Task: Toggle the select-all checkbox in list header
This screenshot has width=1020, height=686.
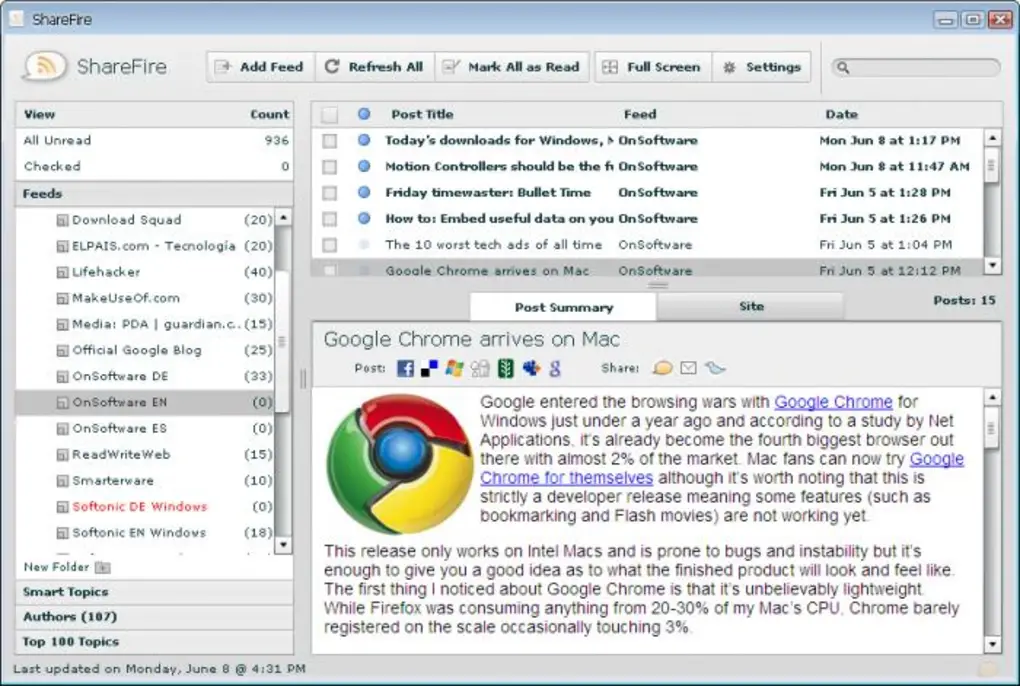Action: pyautogui.click(x=330, y=115)
